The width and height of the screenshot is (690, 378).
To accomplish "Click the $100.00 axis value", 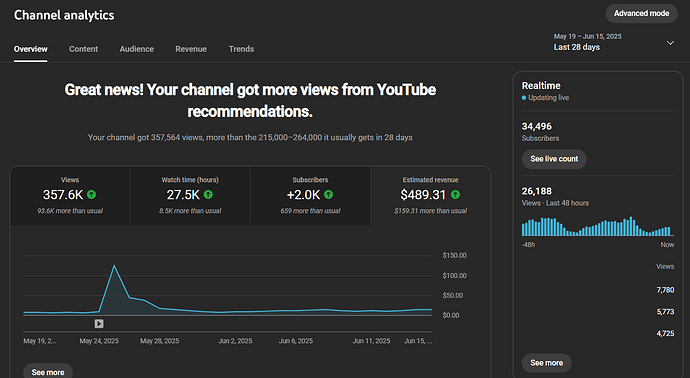I will pyautogui.click(x=455, y=275).
